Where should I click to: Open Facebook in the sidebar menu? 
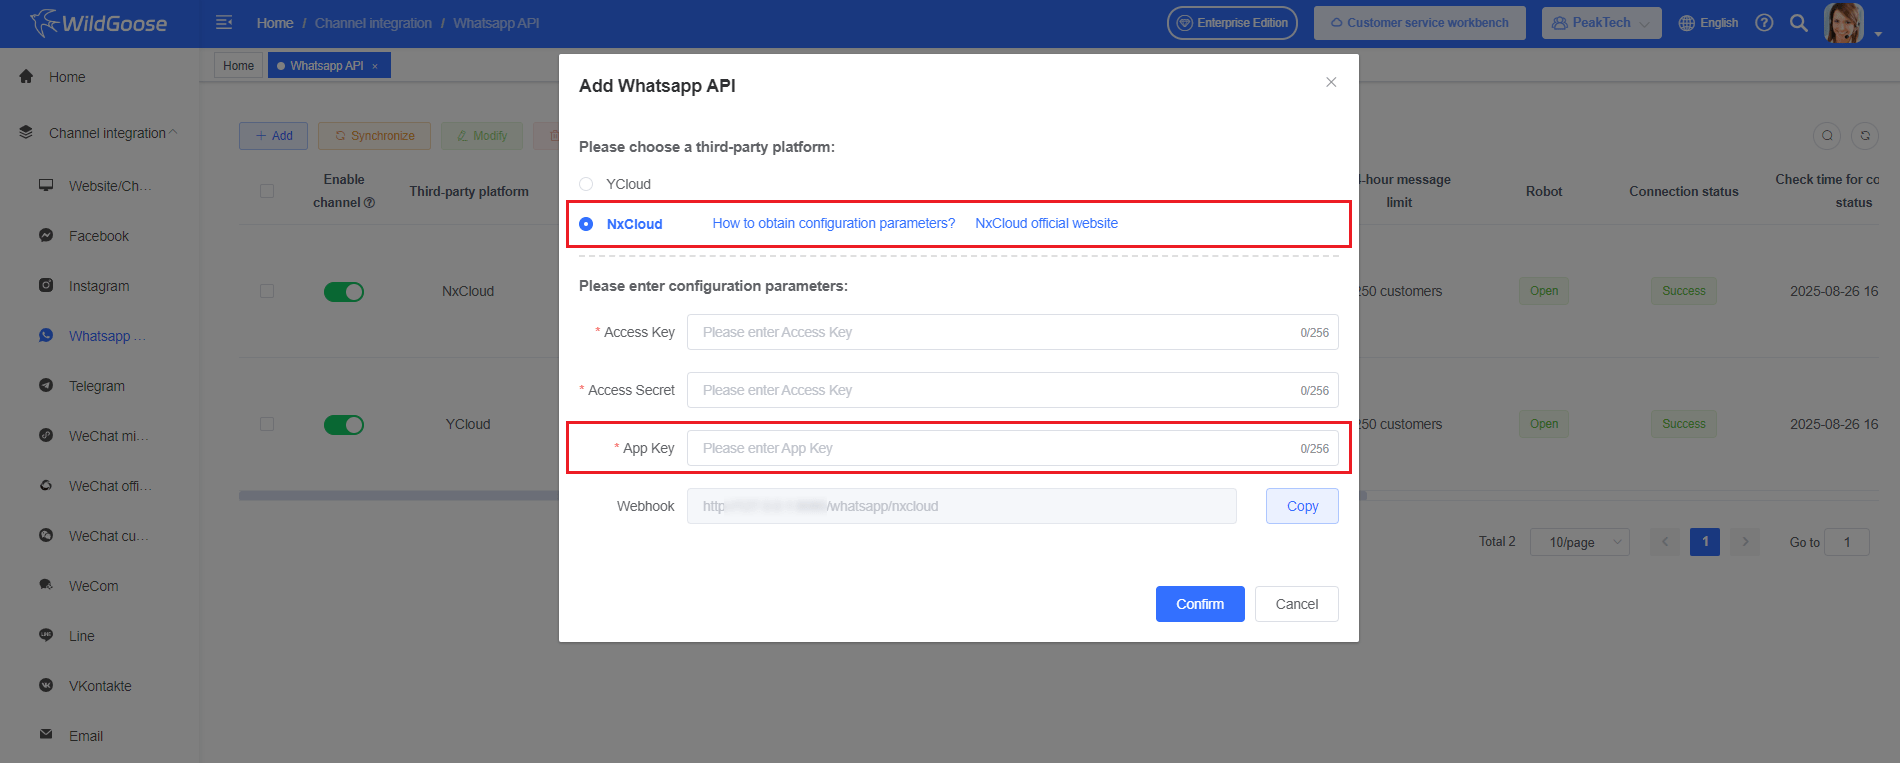99,236
